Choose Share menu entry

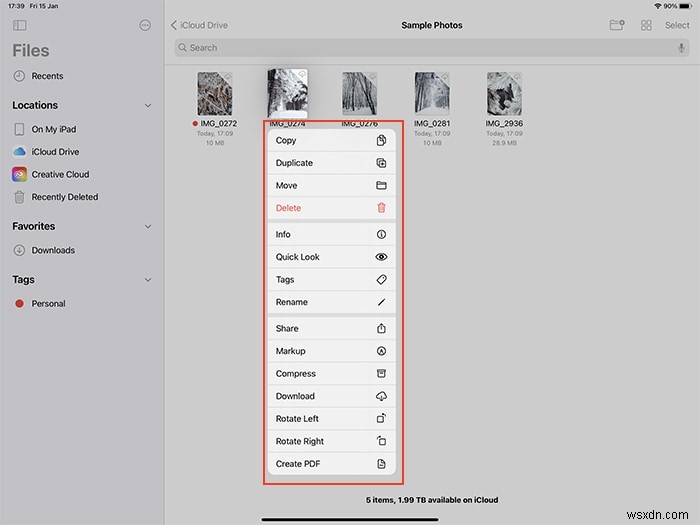pyautogui.click(x=332, y=328)
